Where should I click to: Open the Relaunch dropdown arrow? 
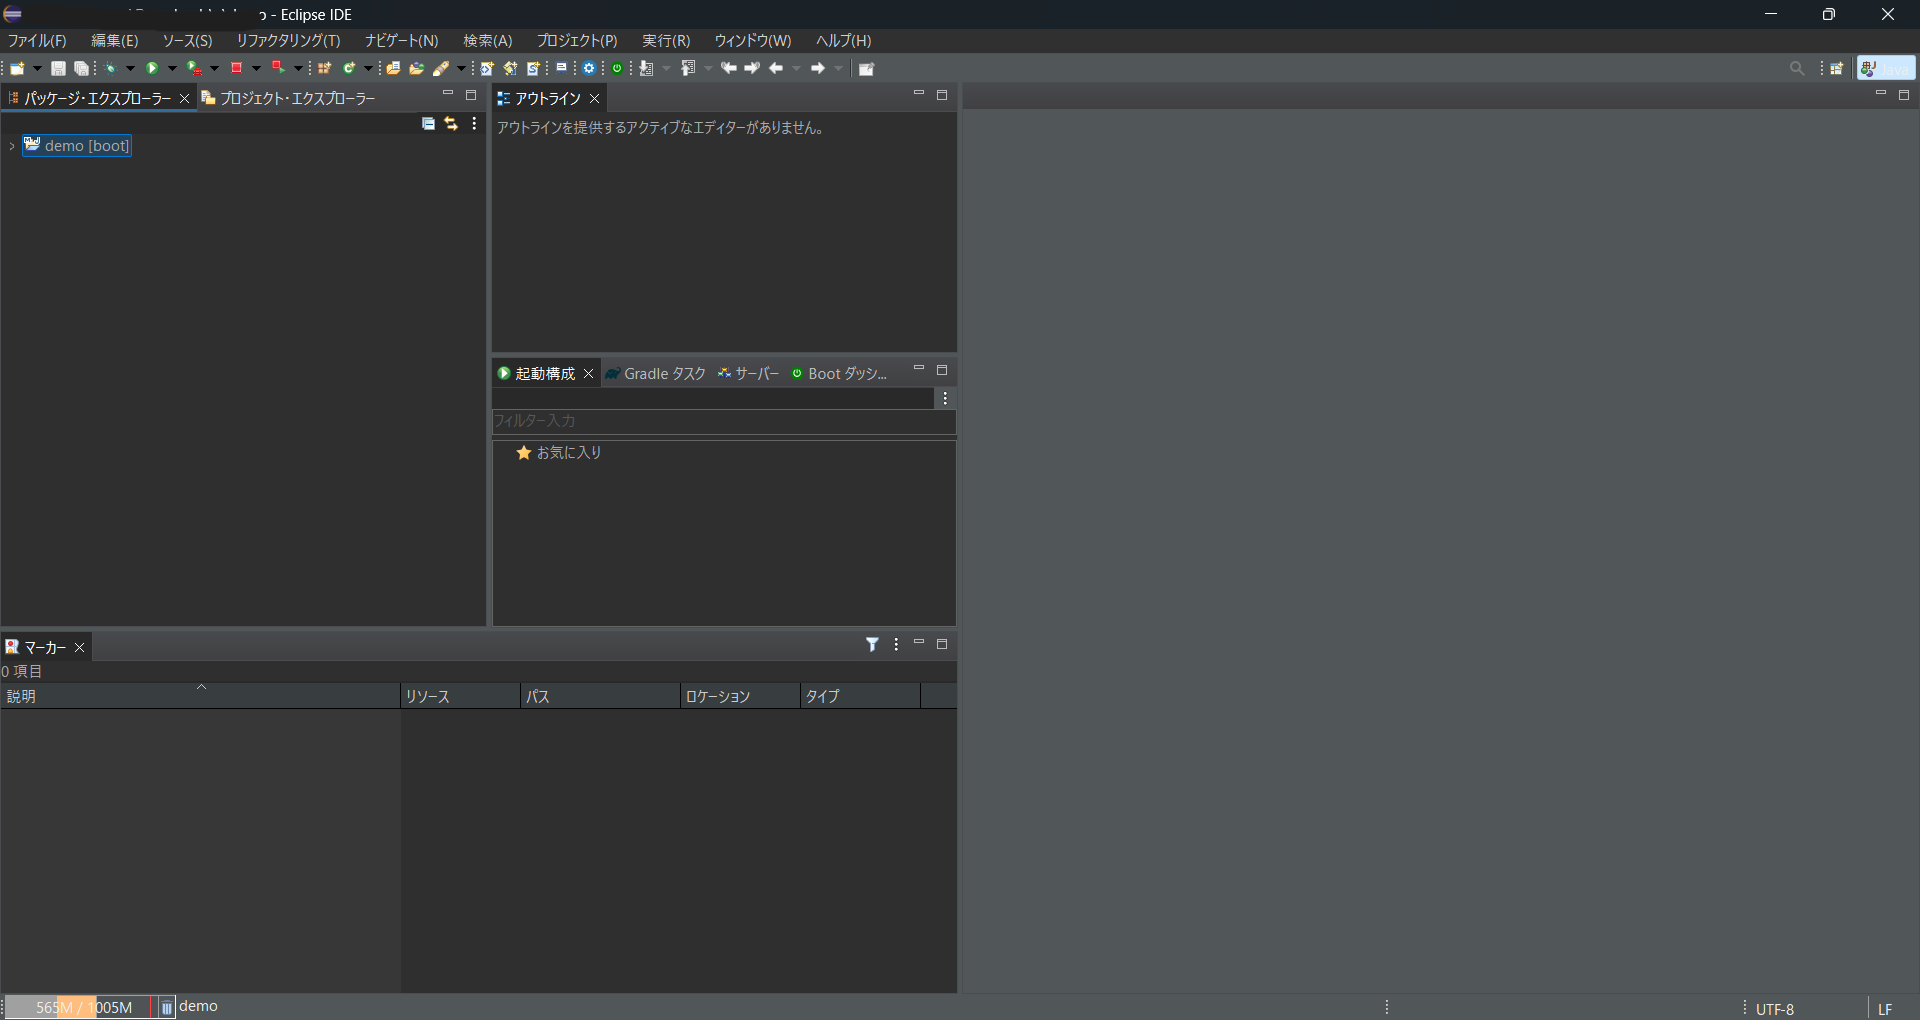click(x=298, y=69)
